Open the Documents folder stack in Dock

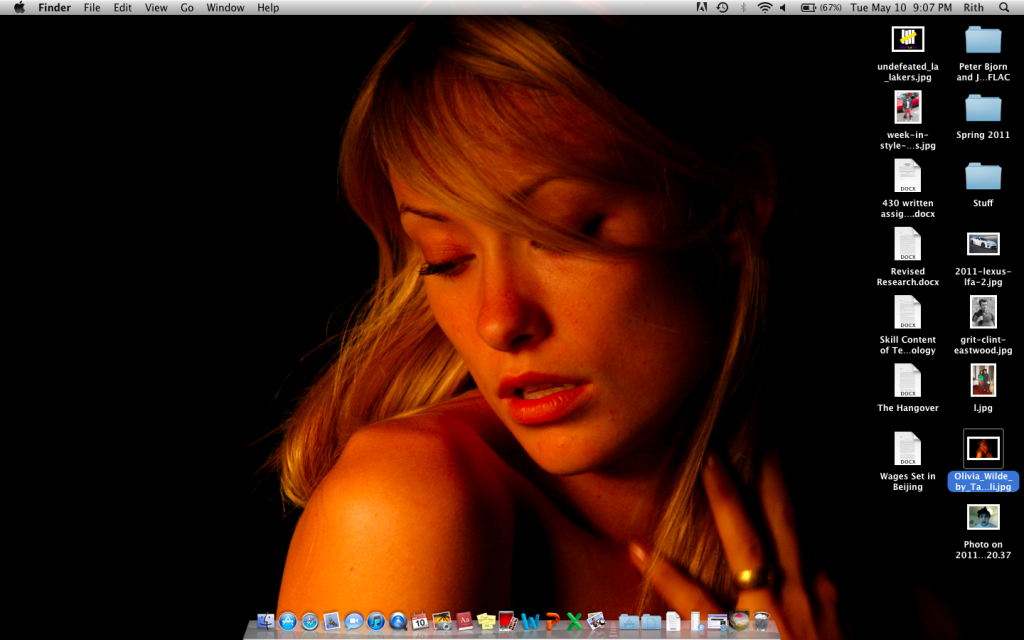pos(651,621)
